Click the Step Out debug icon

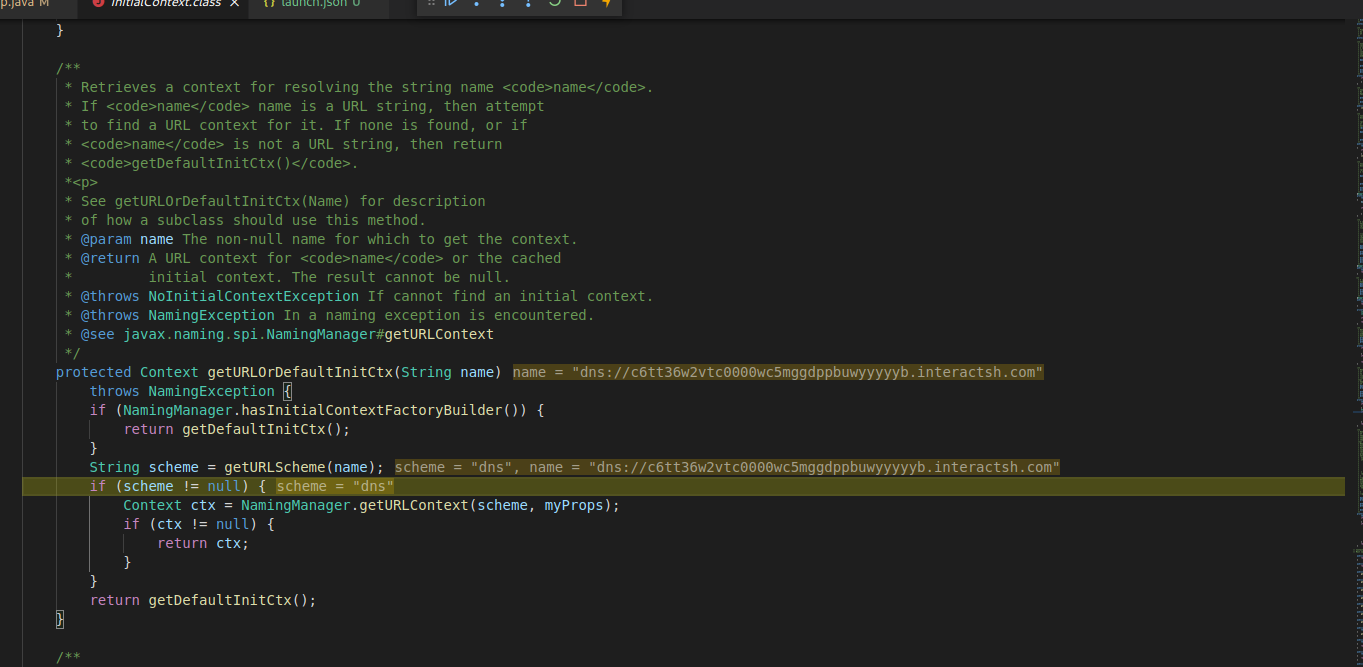point(528,4)
